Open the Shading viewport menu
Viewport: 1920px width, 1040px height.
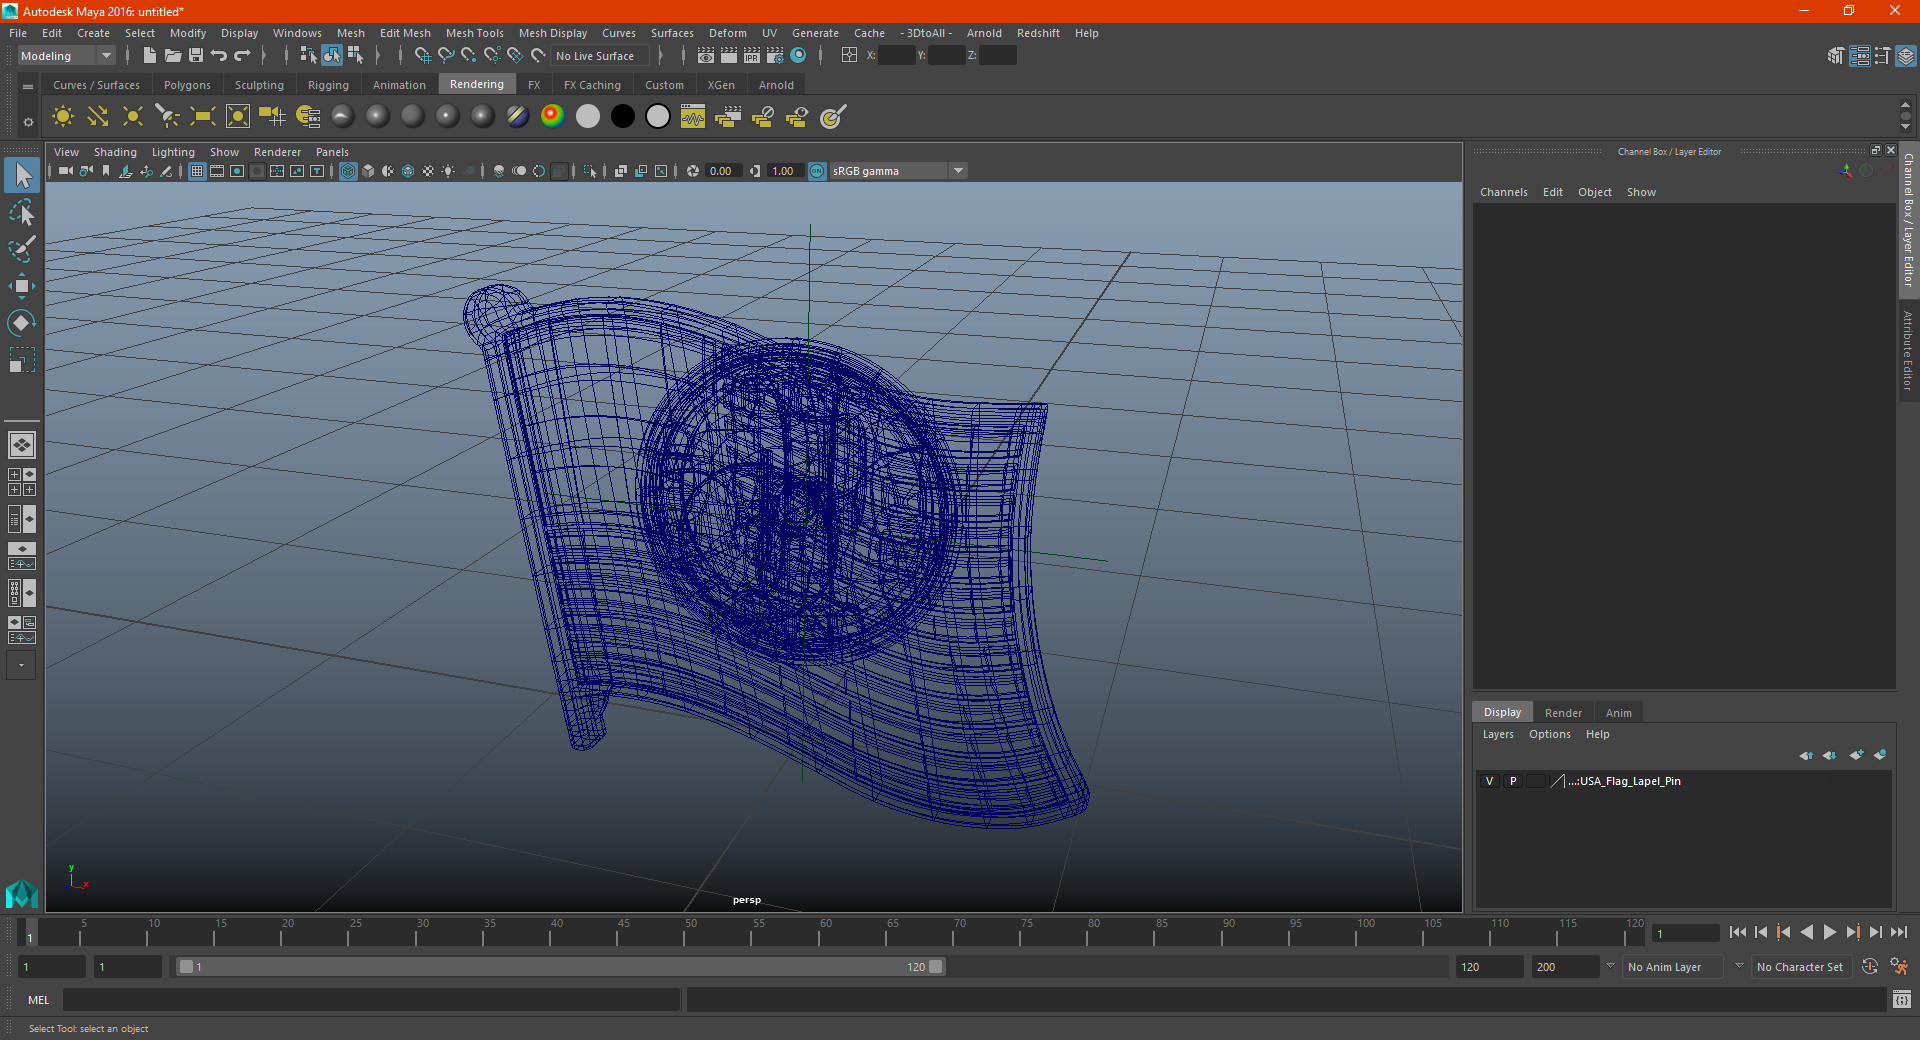(x=115, y=152)
